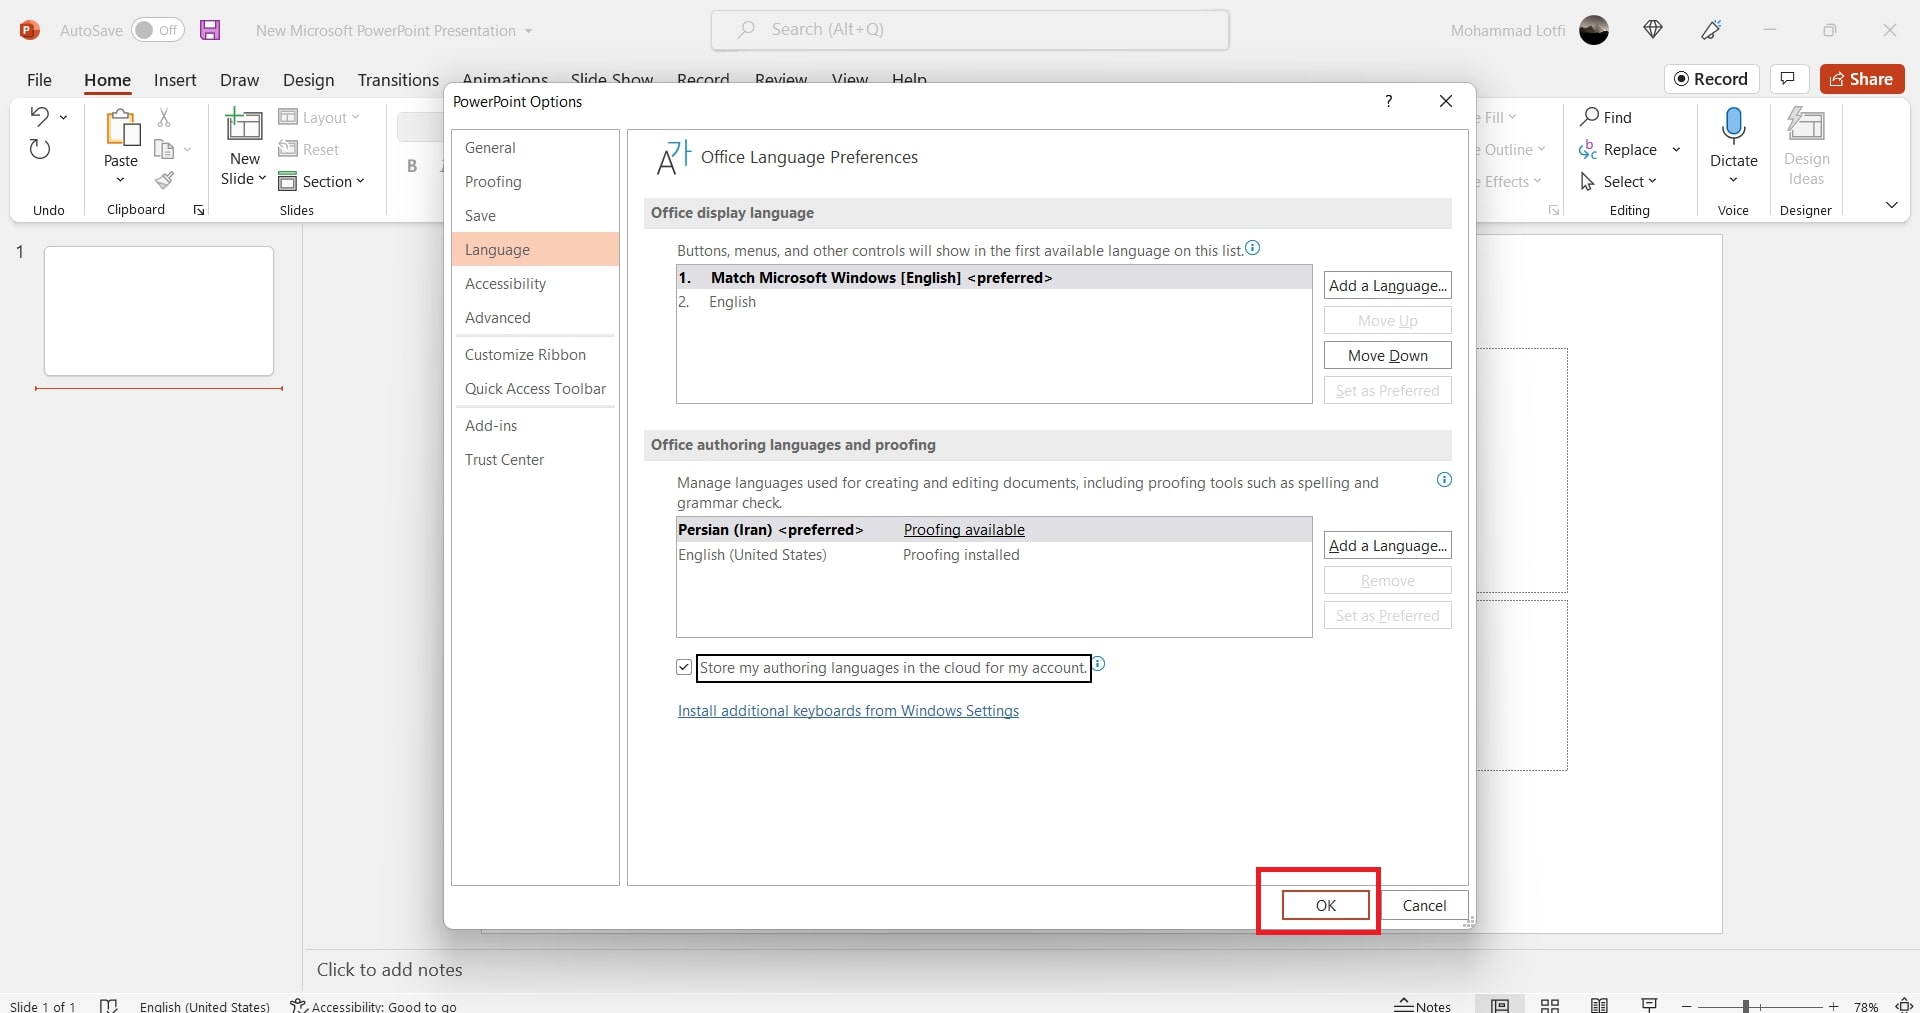Screen dimensions: 1920x1013
Task: Open the Comments pane icon
Action: pos(1789,79)
